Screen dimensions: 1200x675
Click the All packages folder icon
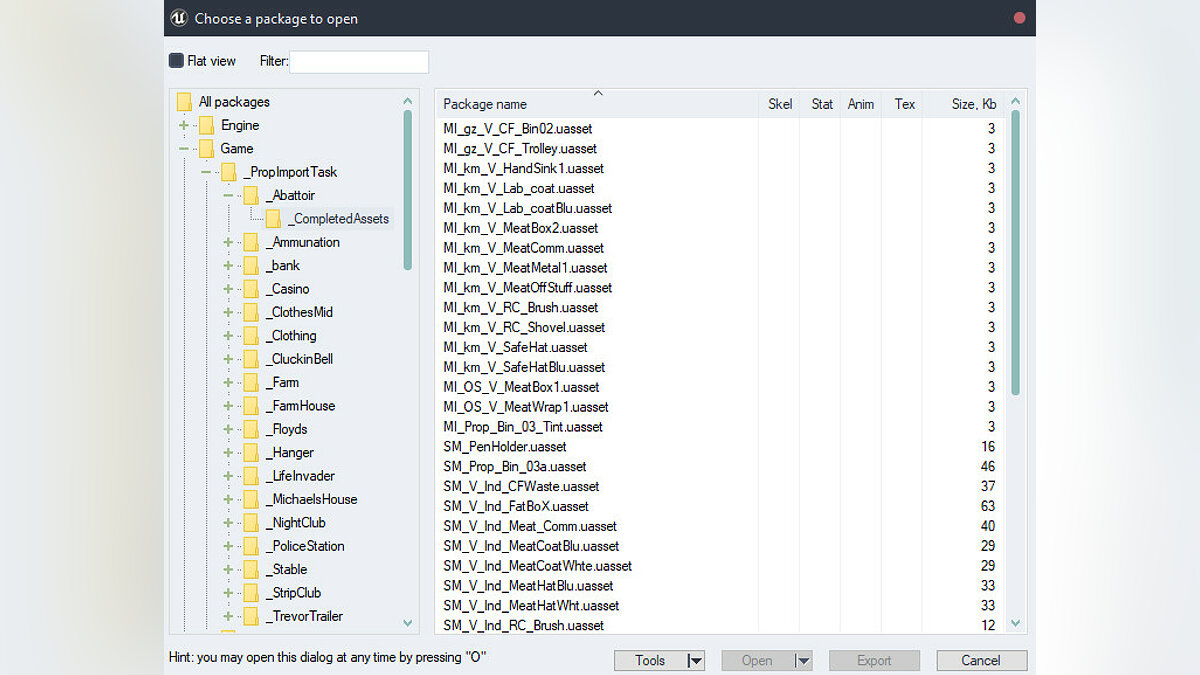[184, 102]
